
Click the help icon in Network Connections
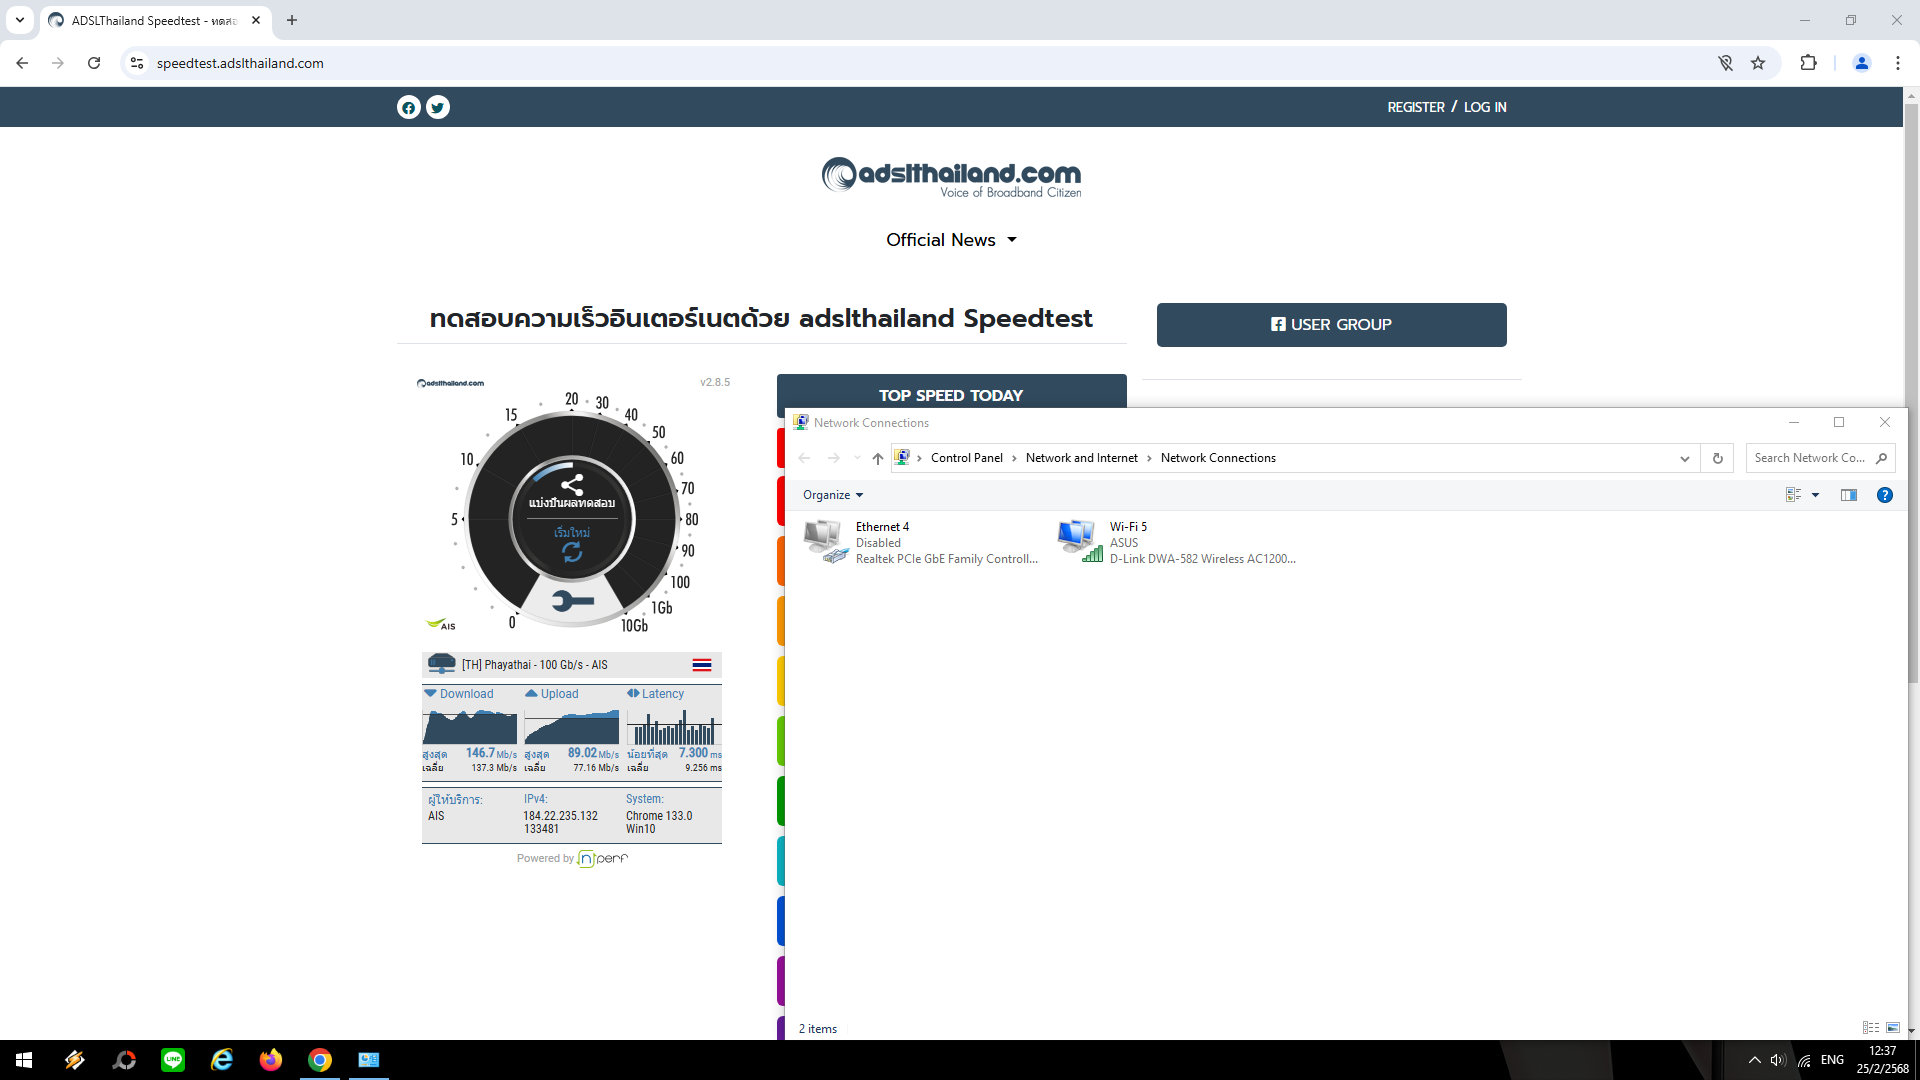click(x=1884, y=495)
